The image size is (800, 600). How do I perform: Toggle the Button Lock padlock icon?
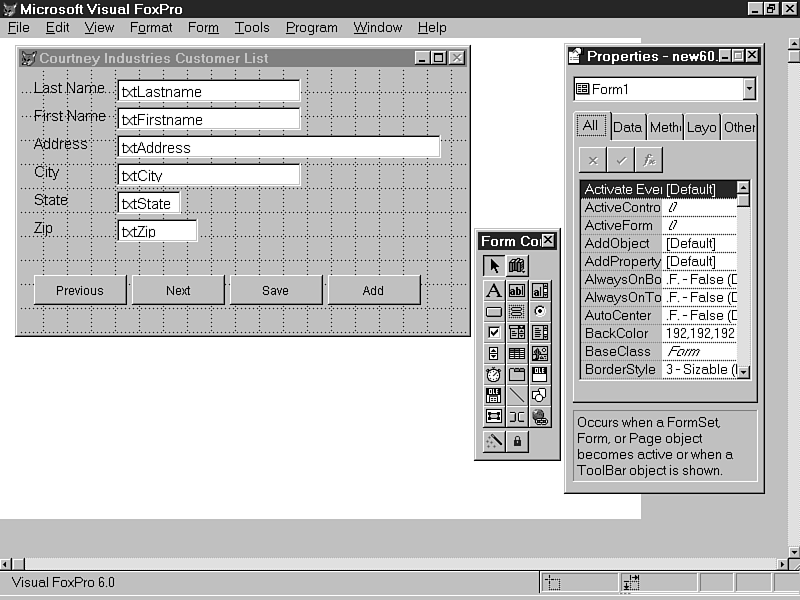click(x=516, y=441)
